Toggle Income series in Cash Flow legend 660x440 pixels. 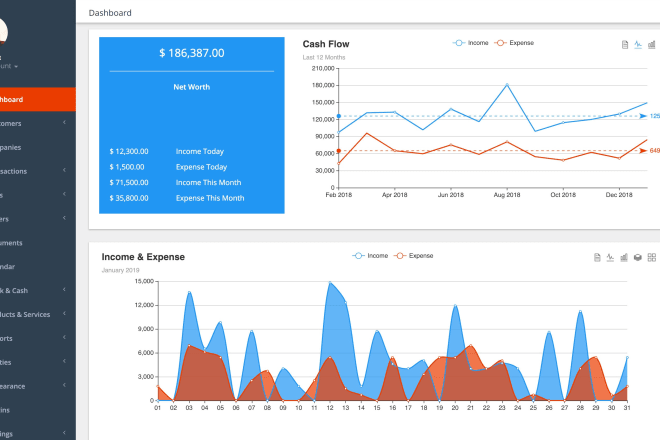[x=474, y=43]
